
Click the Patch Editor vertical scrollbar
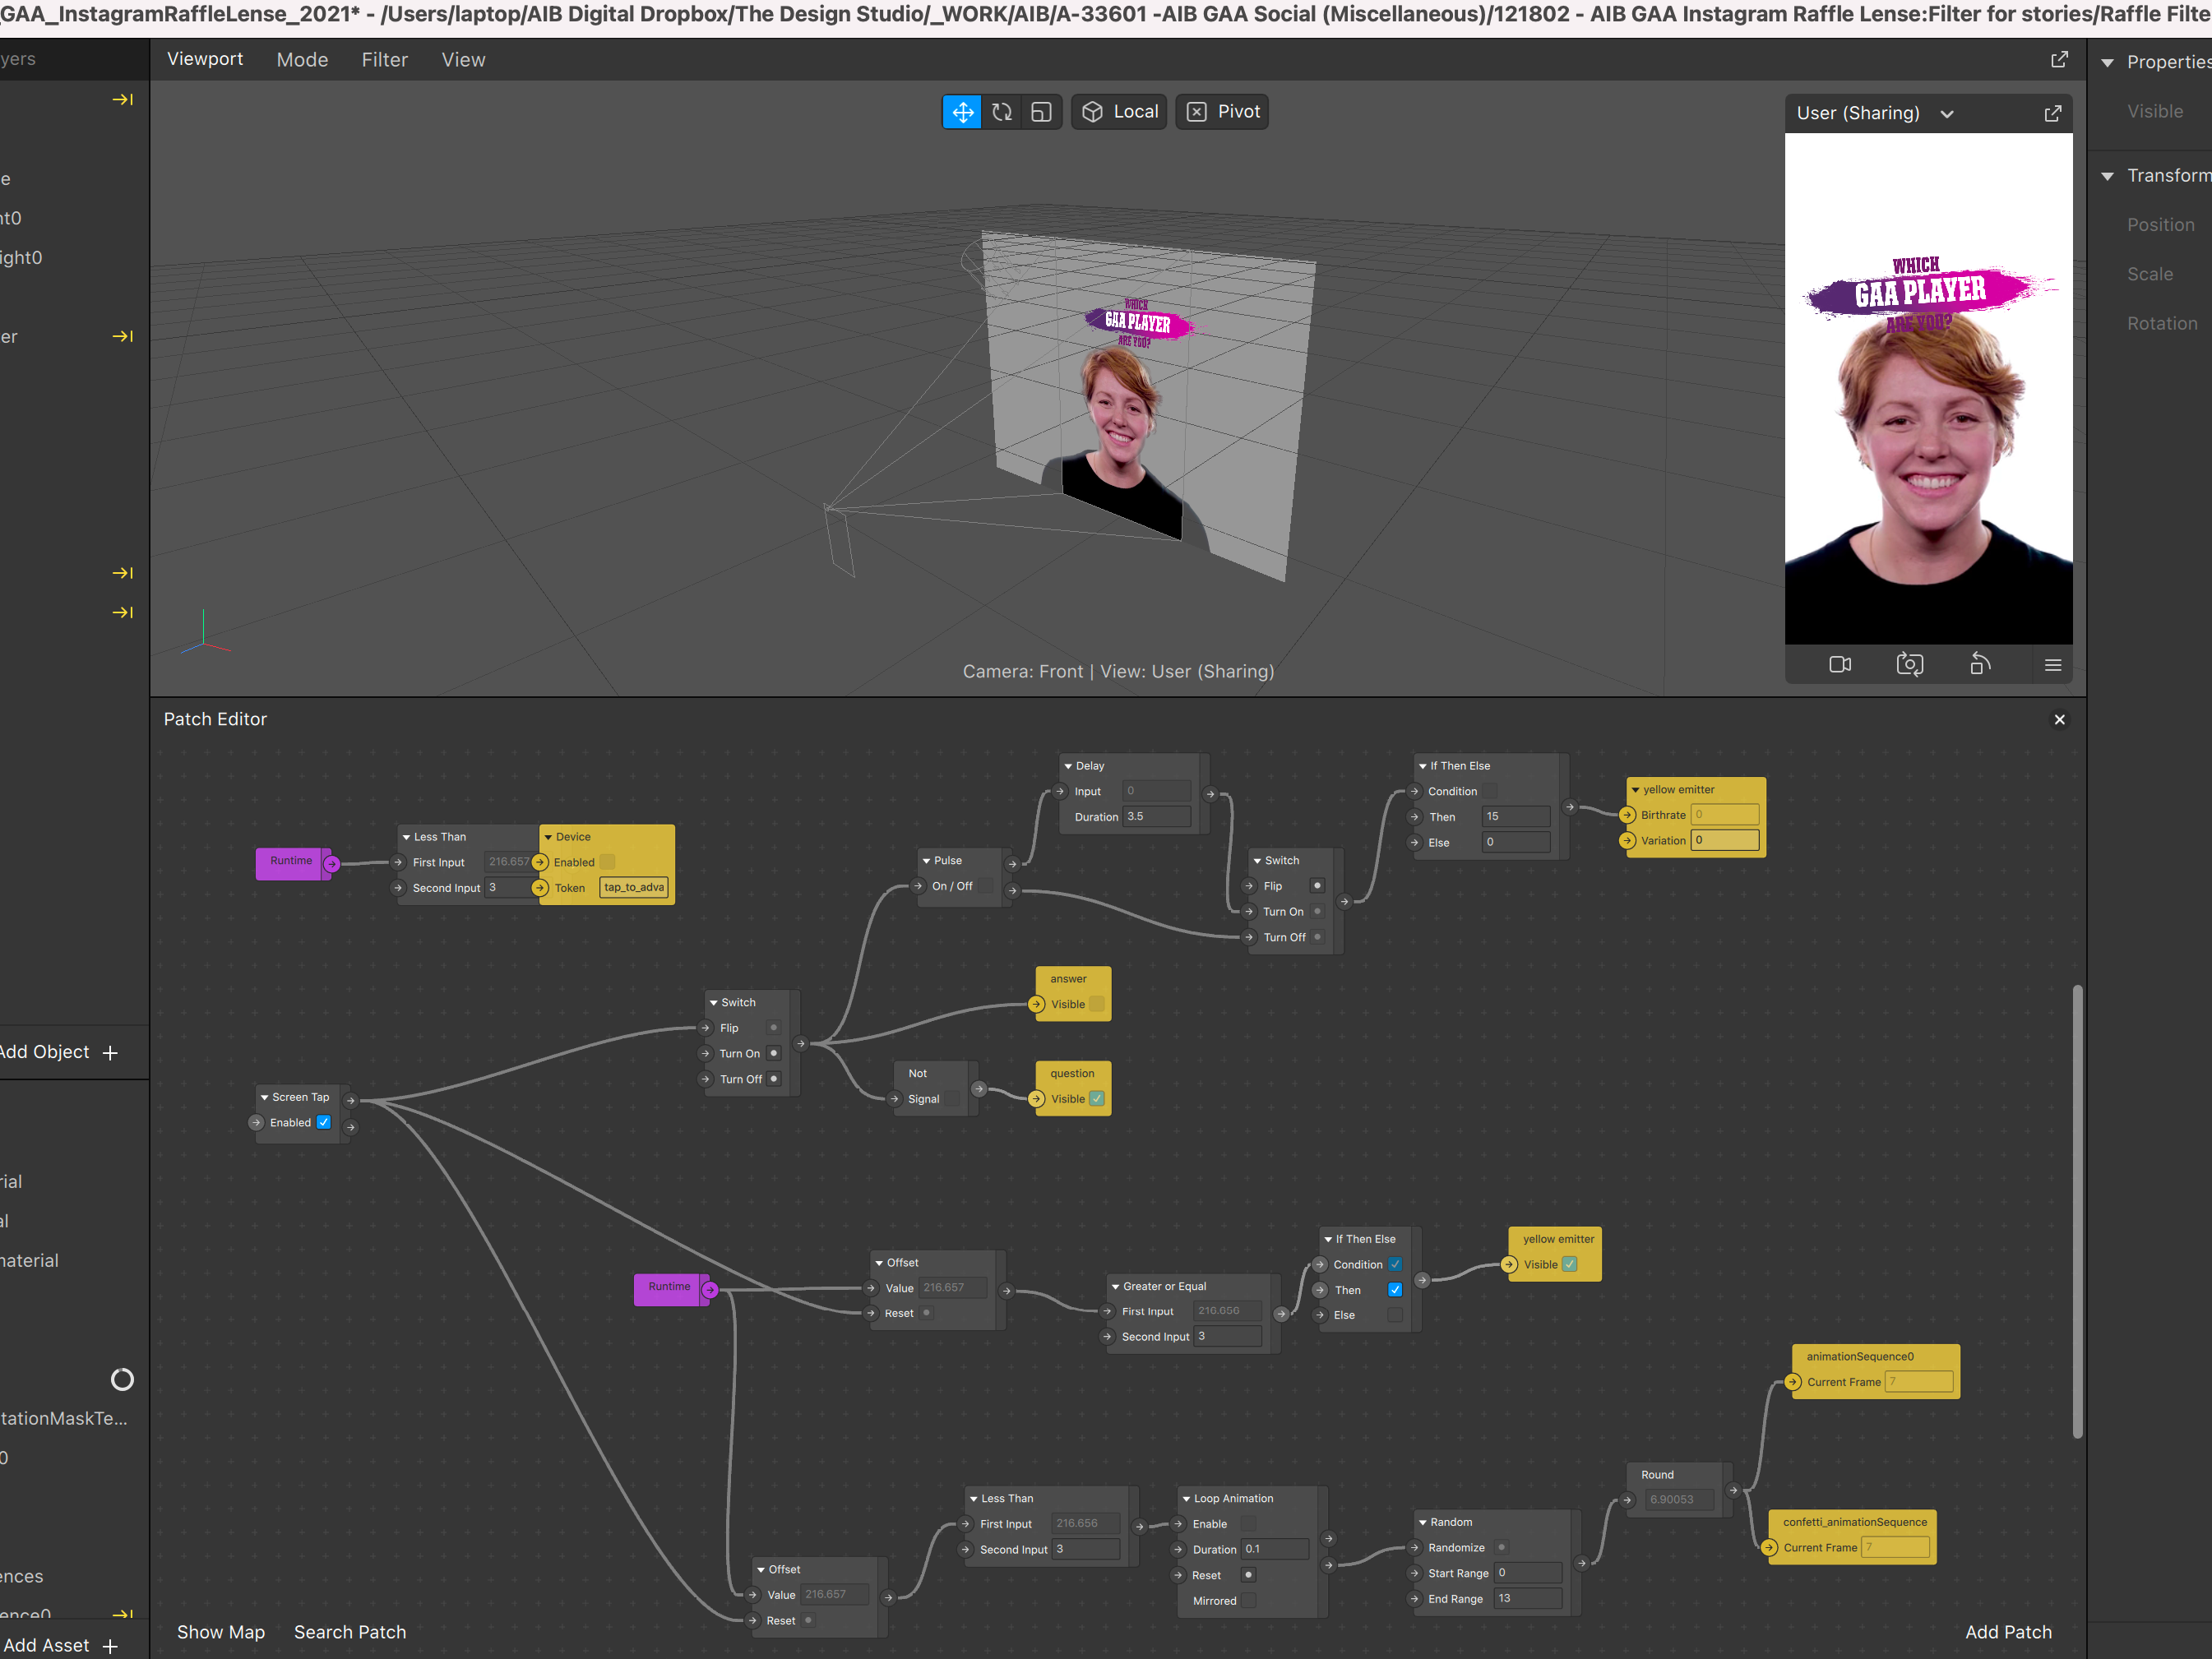coord(2077,1211)
